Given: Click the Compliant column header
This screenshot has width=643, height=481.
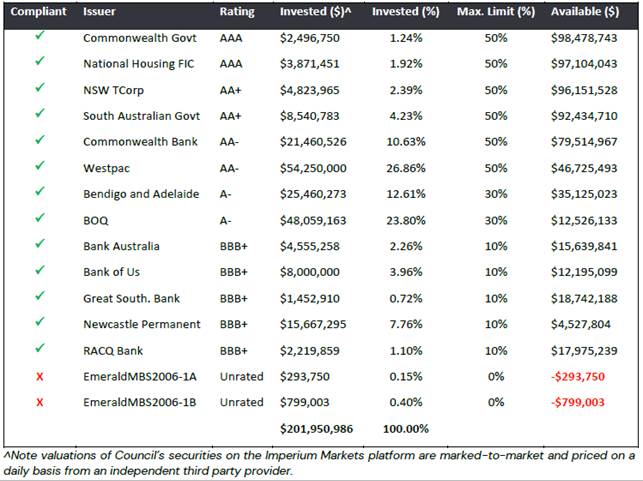Looking at the screenshot, I should click(38, 11).
